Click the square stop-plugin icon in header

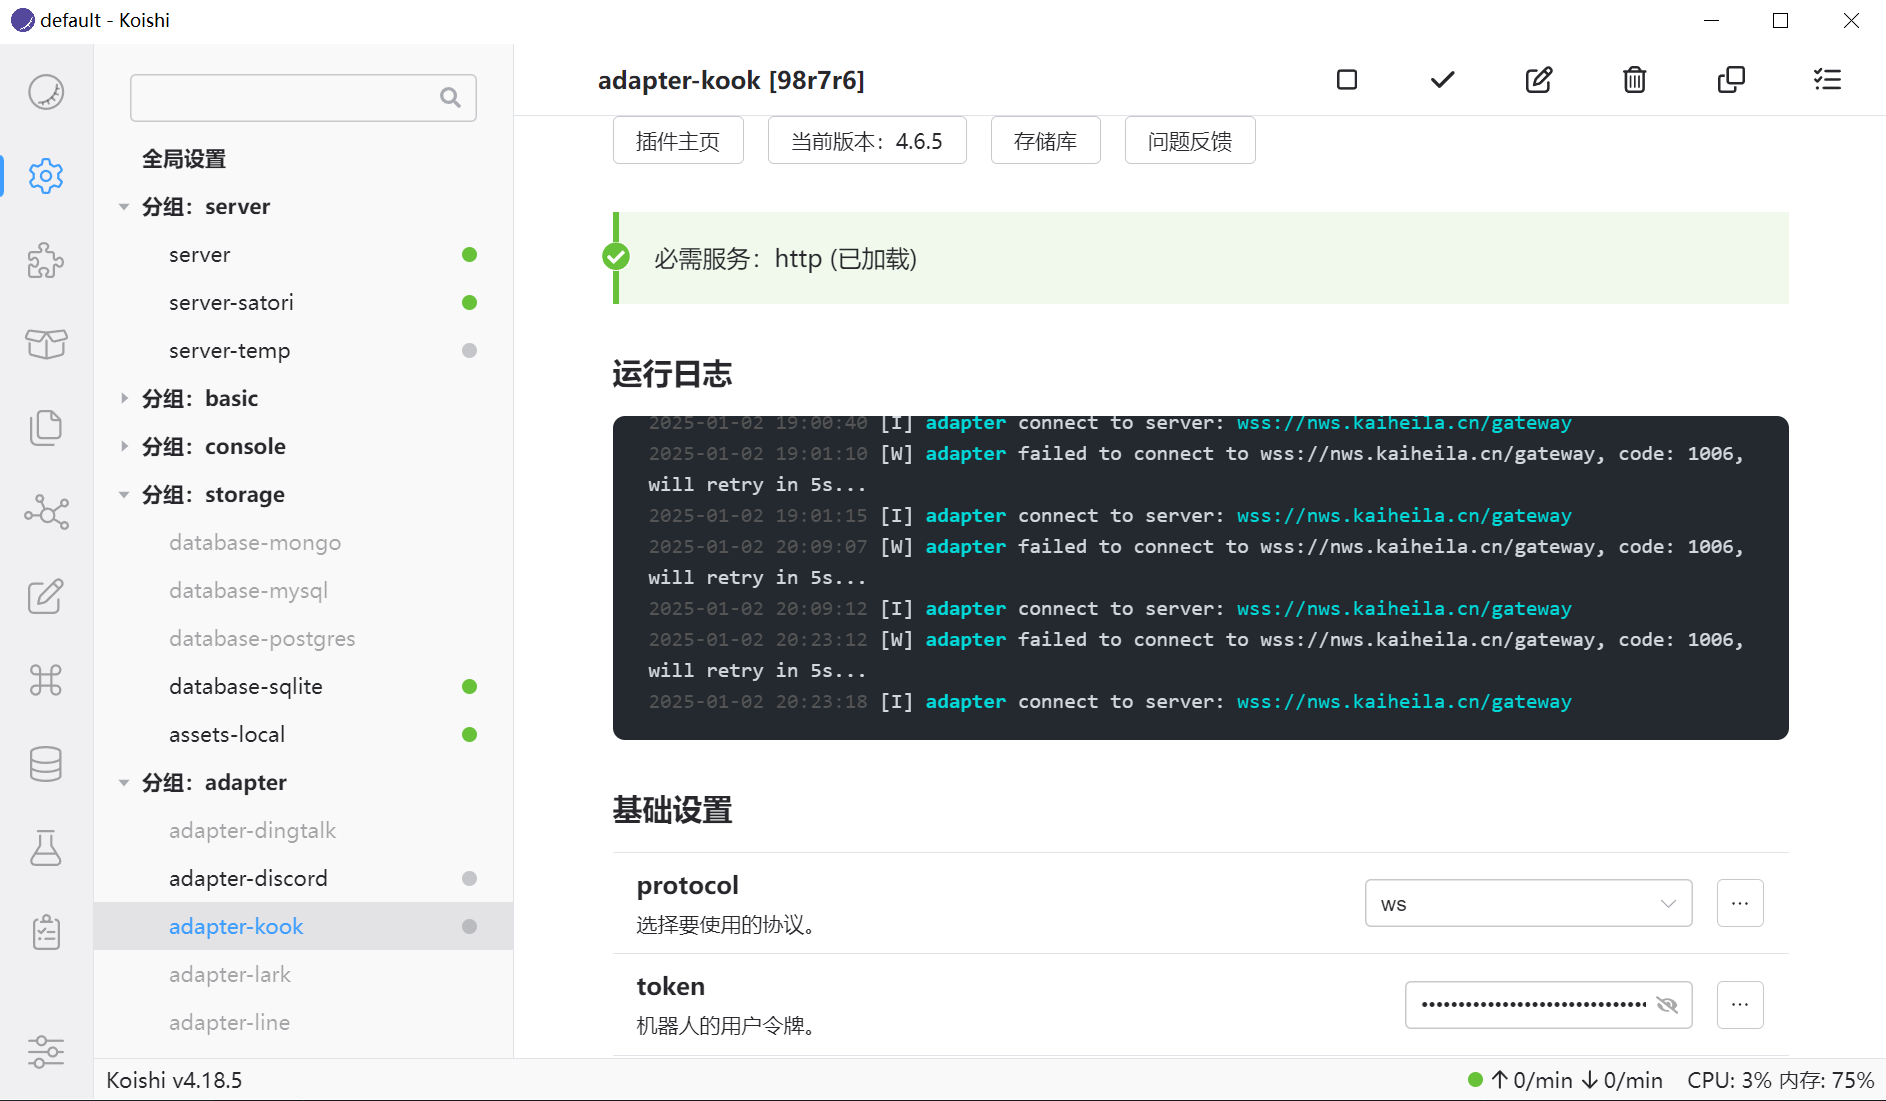click(x=1347, y=80)
